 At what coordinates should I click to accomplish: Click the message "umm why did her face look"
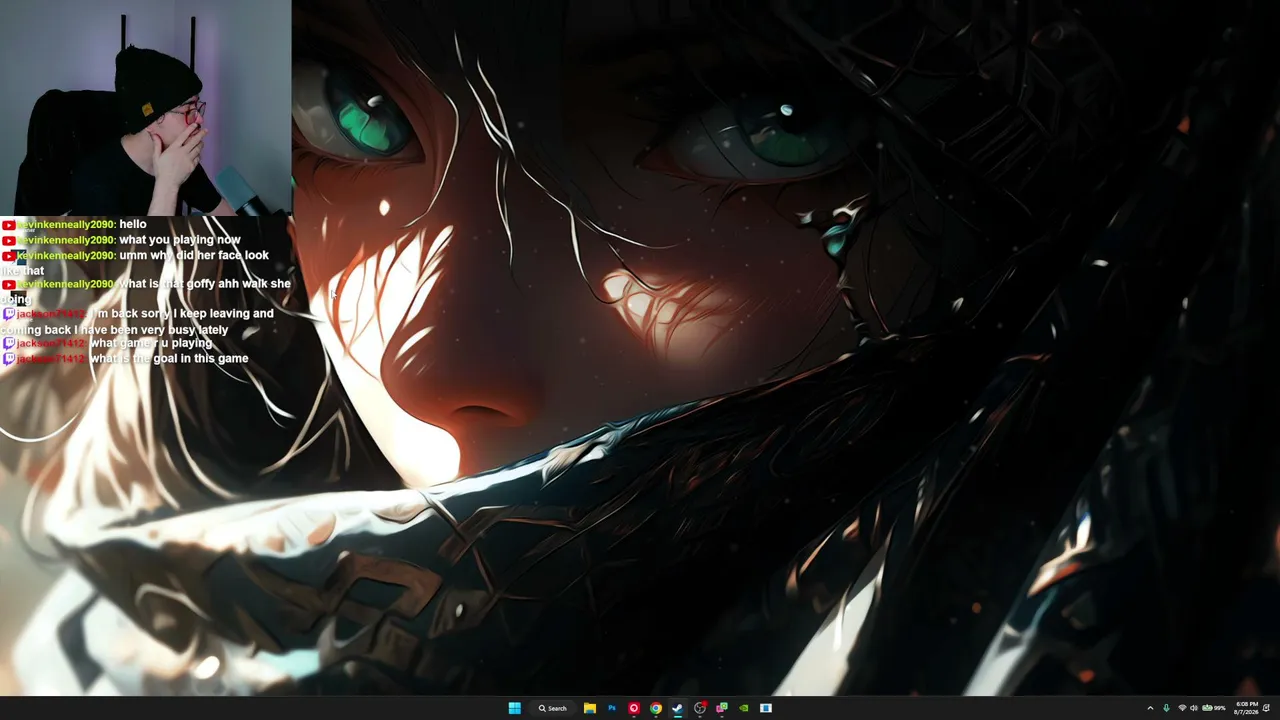(x=194, y=255)
